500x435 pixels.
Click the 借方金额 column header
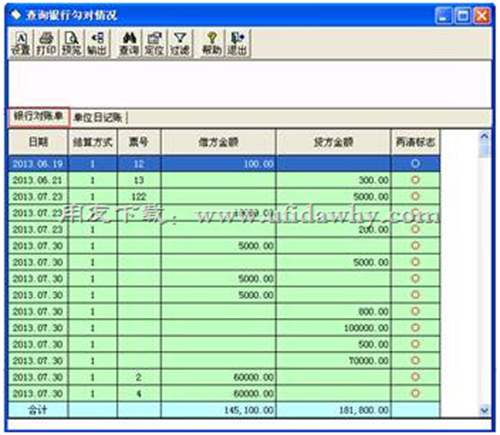pyautogui.click(x=218, y=142)
